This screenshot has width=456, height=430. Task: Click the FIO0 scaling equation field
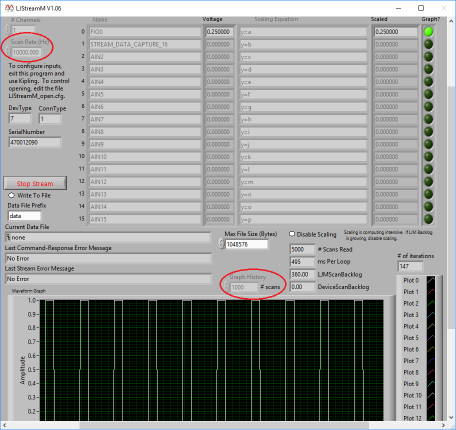(x=303, y=32)
